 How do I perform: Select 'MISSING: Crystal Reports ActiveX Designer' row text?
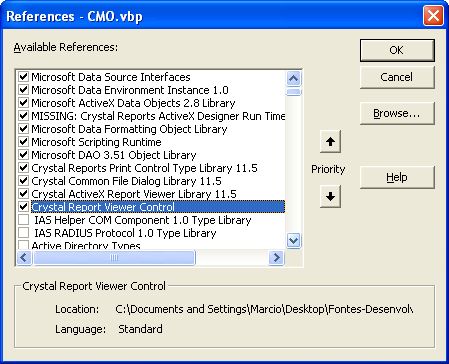158,116
